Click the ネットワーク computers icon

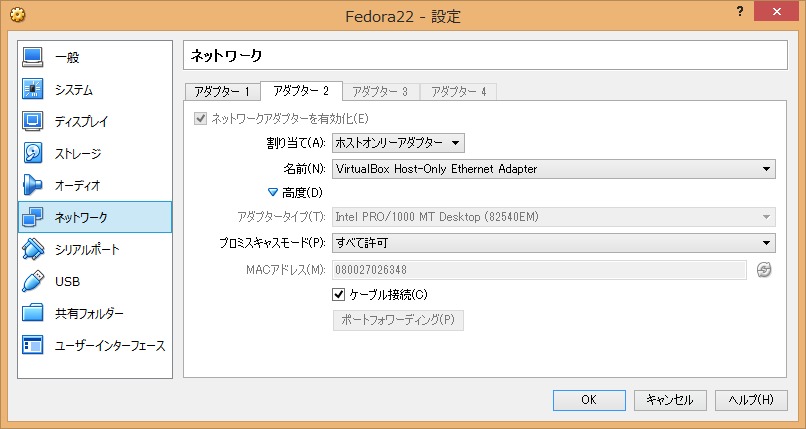pyautogui.click(x=32, y=217)
